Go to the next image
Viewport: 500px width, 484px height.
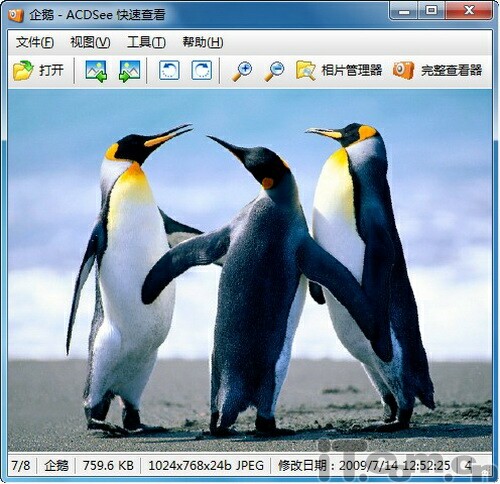pos(129,71)
